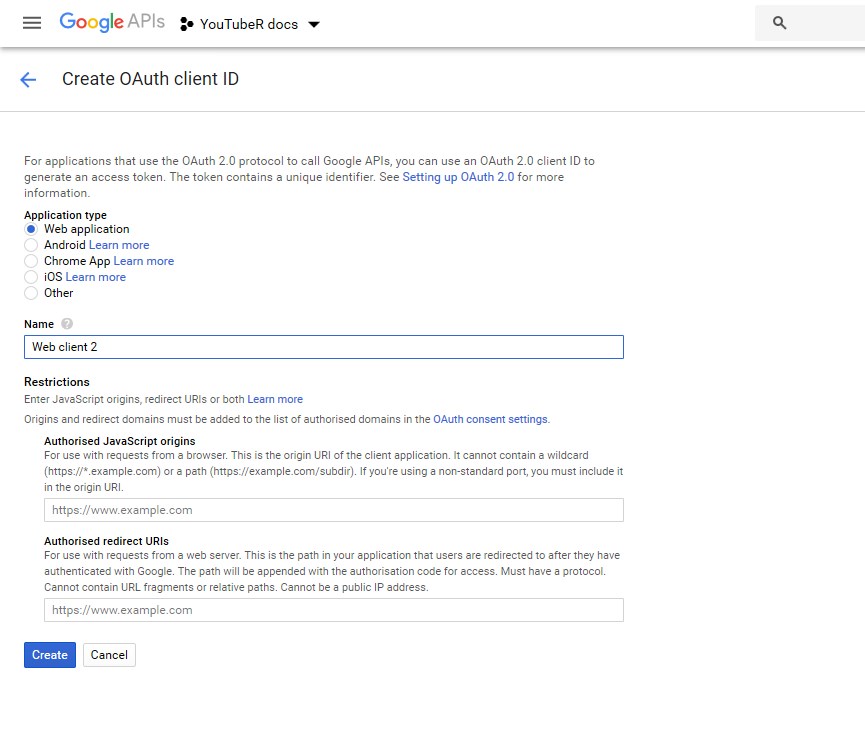Choose the Other application type

[x=31, y=293]
